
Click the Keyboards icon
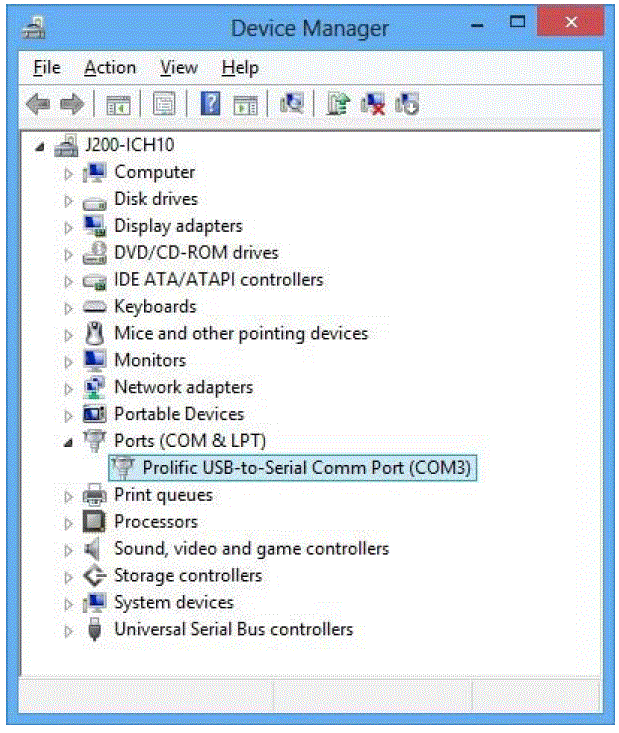[94, 307]
